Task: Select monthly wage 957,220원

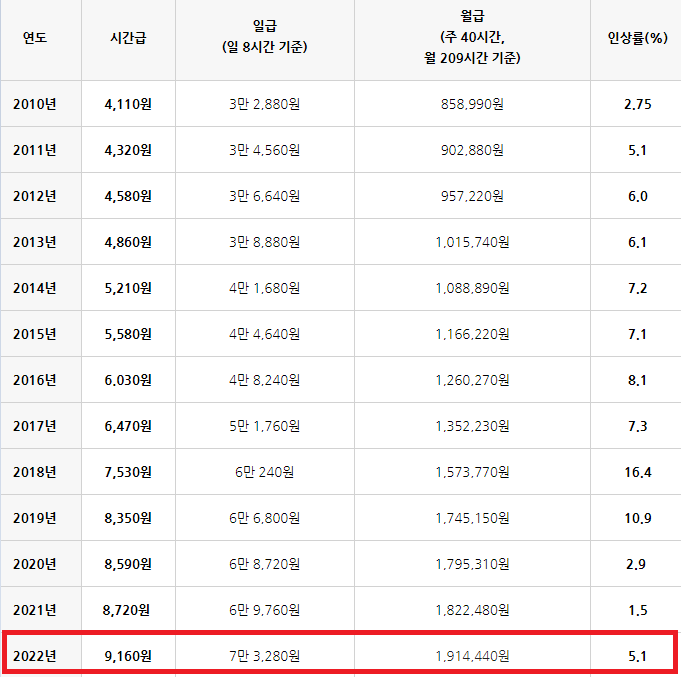Action: 472,196
